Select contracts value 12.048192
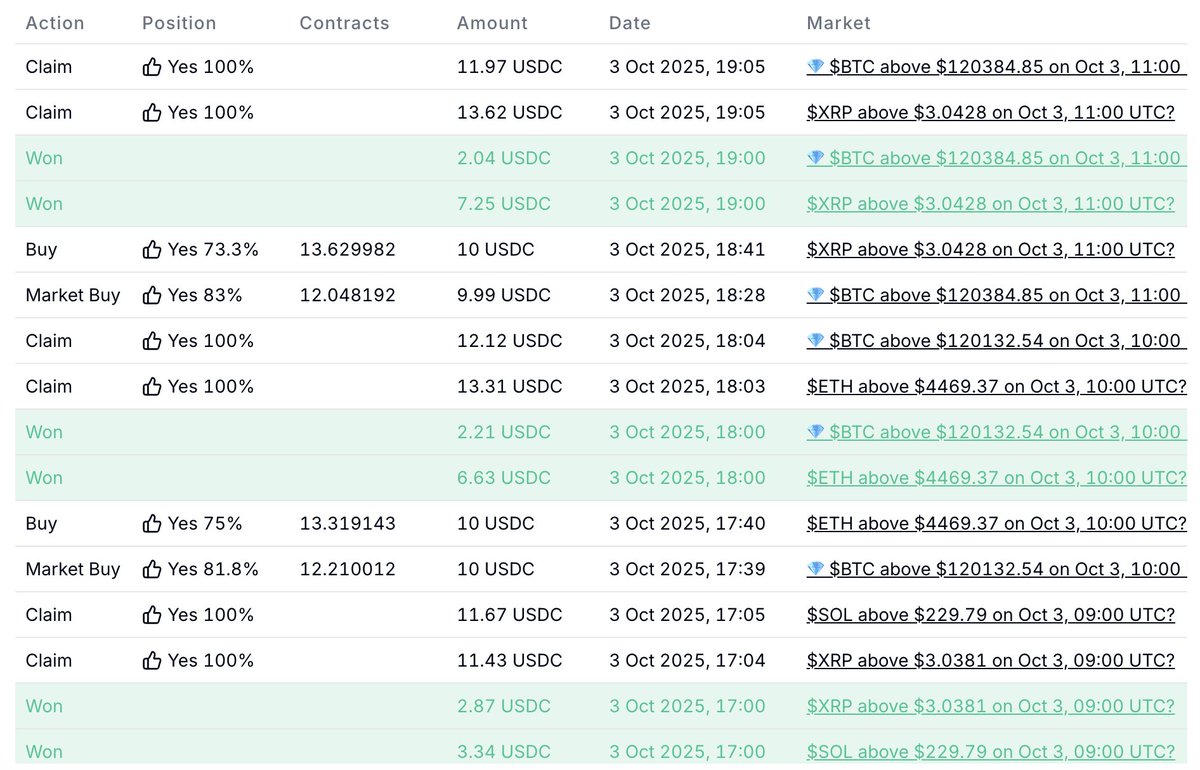This screenshot has height=770, width=1200. pyautogui.click(x=348, y=295)
